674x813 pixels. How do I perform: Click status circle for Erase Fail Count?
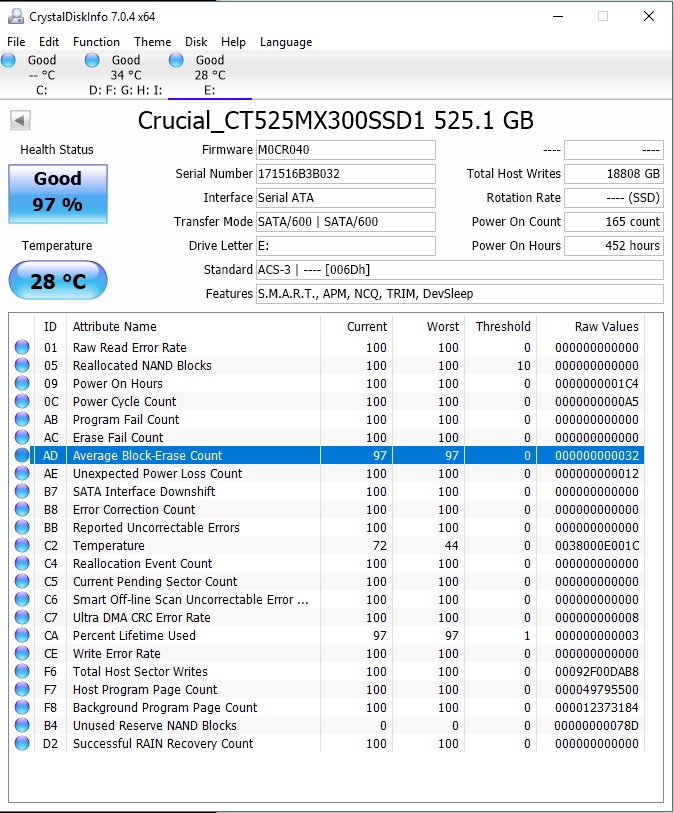22,437
